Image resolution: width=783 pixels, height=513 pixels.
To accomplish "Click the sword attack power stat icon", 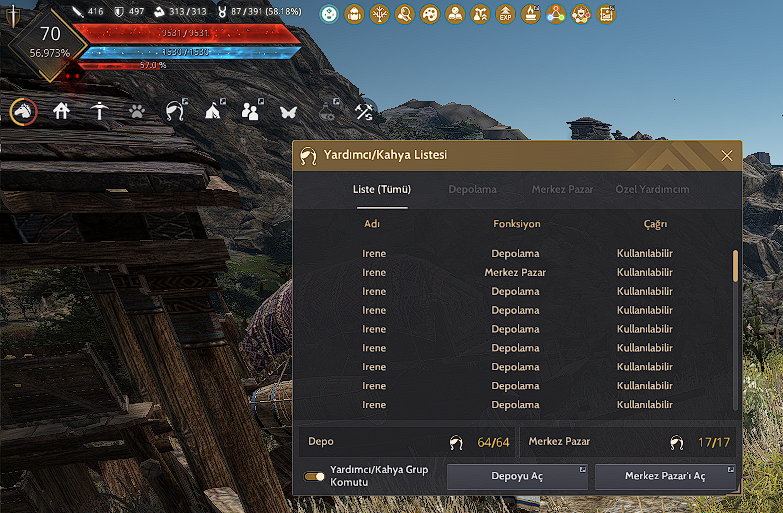I will 78,11.
